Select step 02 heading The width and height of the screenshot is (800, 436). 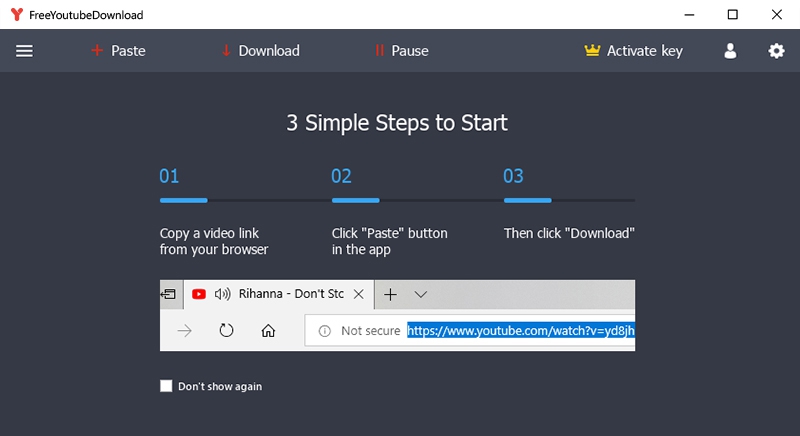tap(341, 176)
